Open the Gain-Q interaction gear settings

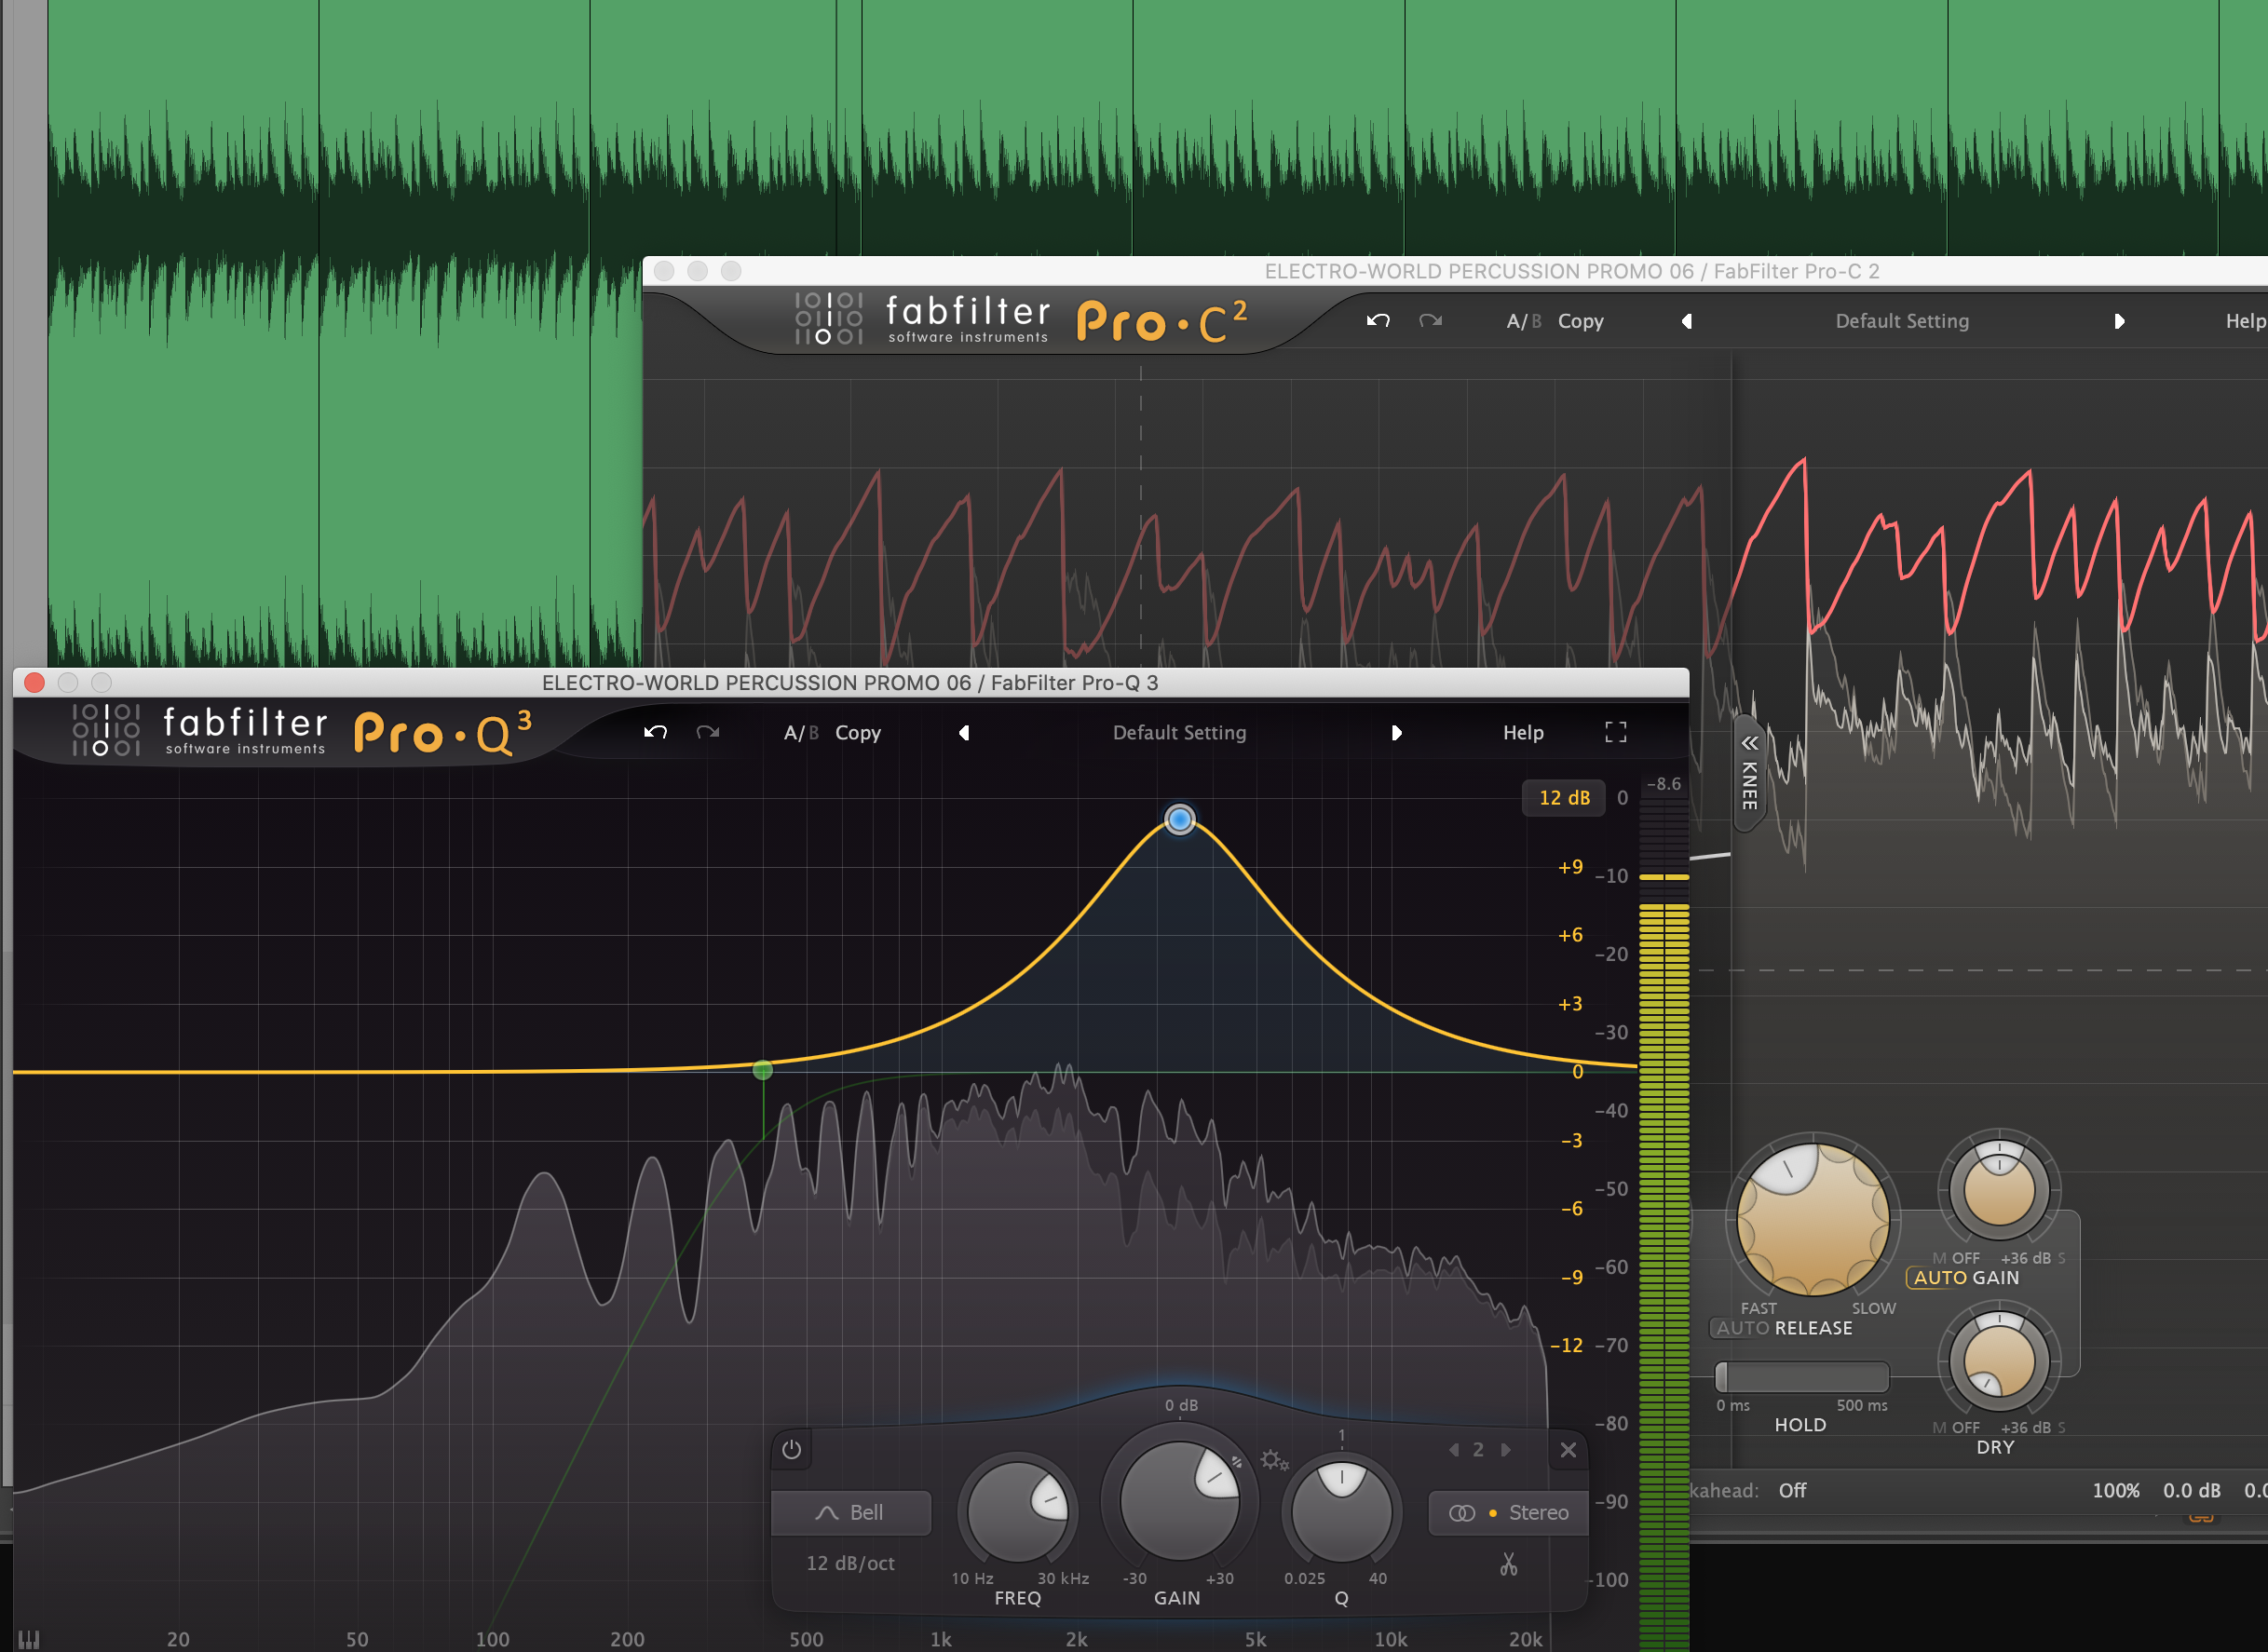coord(1273,1460)
